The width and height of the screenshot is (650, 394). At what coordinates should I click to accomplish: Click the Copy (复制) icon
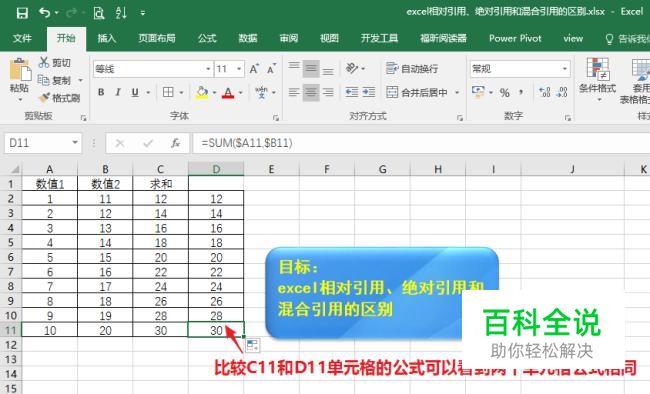pyautogui.click(x=44, y=80)
